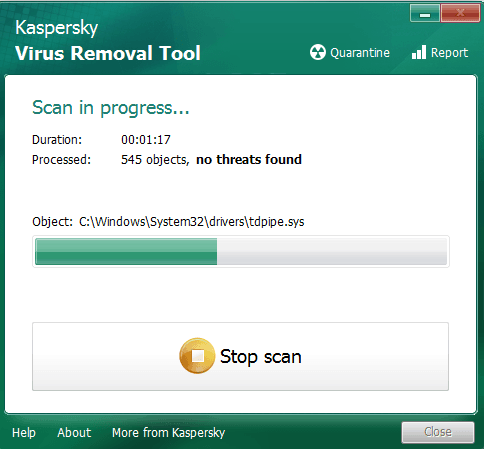Select the duration value 00:01:17
This screenshot has width=484, height=449.
[x=146, y=140]
